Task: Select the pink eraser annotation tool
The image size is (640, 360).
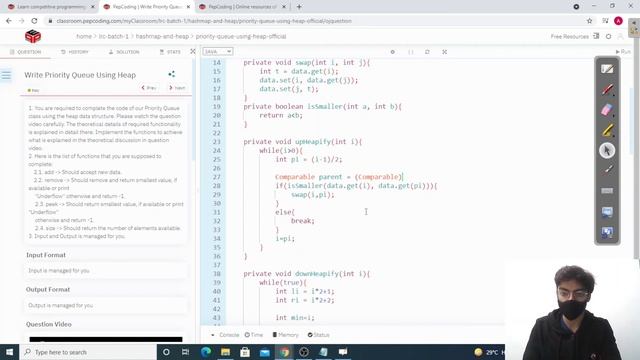Action: tap(607, 110)
